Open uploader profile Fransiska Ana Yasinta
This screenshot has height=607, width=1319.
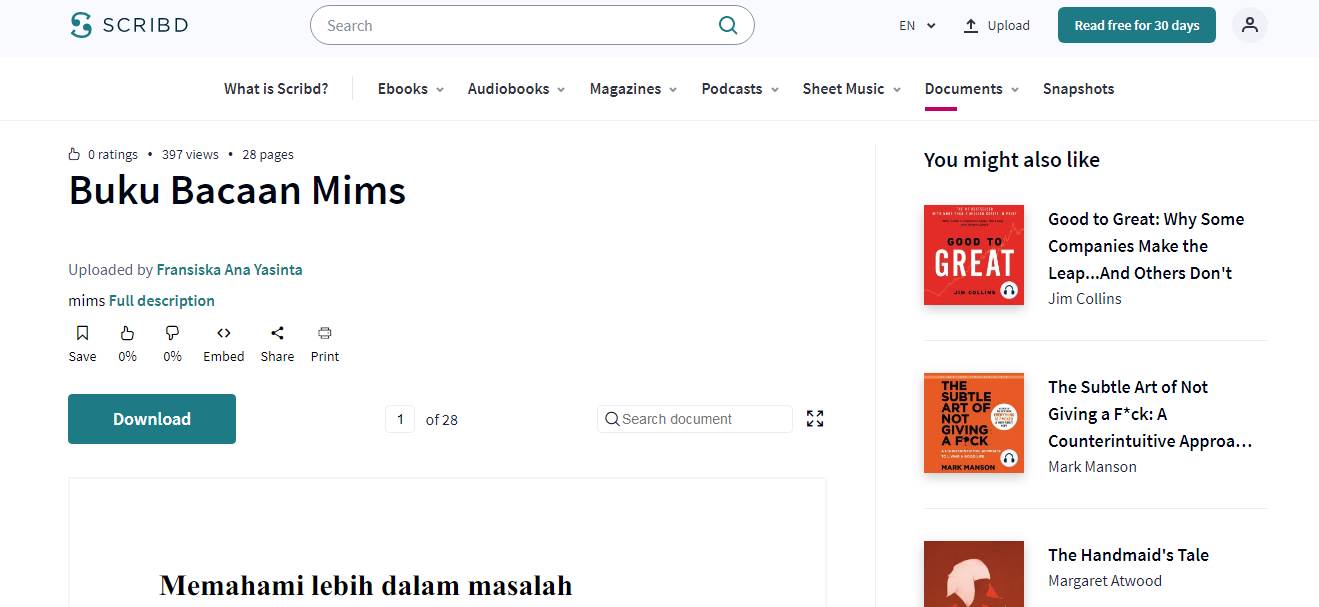point(229,269)
